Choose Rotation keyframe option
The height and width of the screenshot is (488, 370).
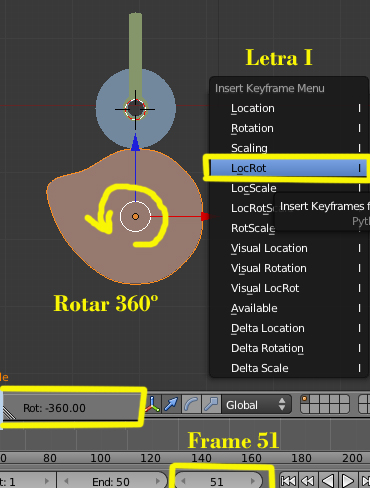point(289,128)
